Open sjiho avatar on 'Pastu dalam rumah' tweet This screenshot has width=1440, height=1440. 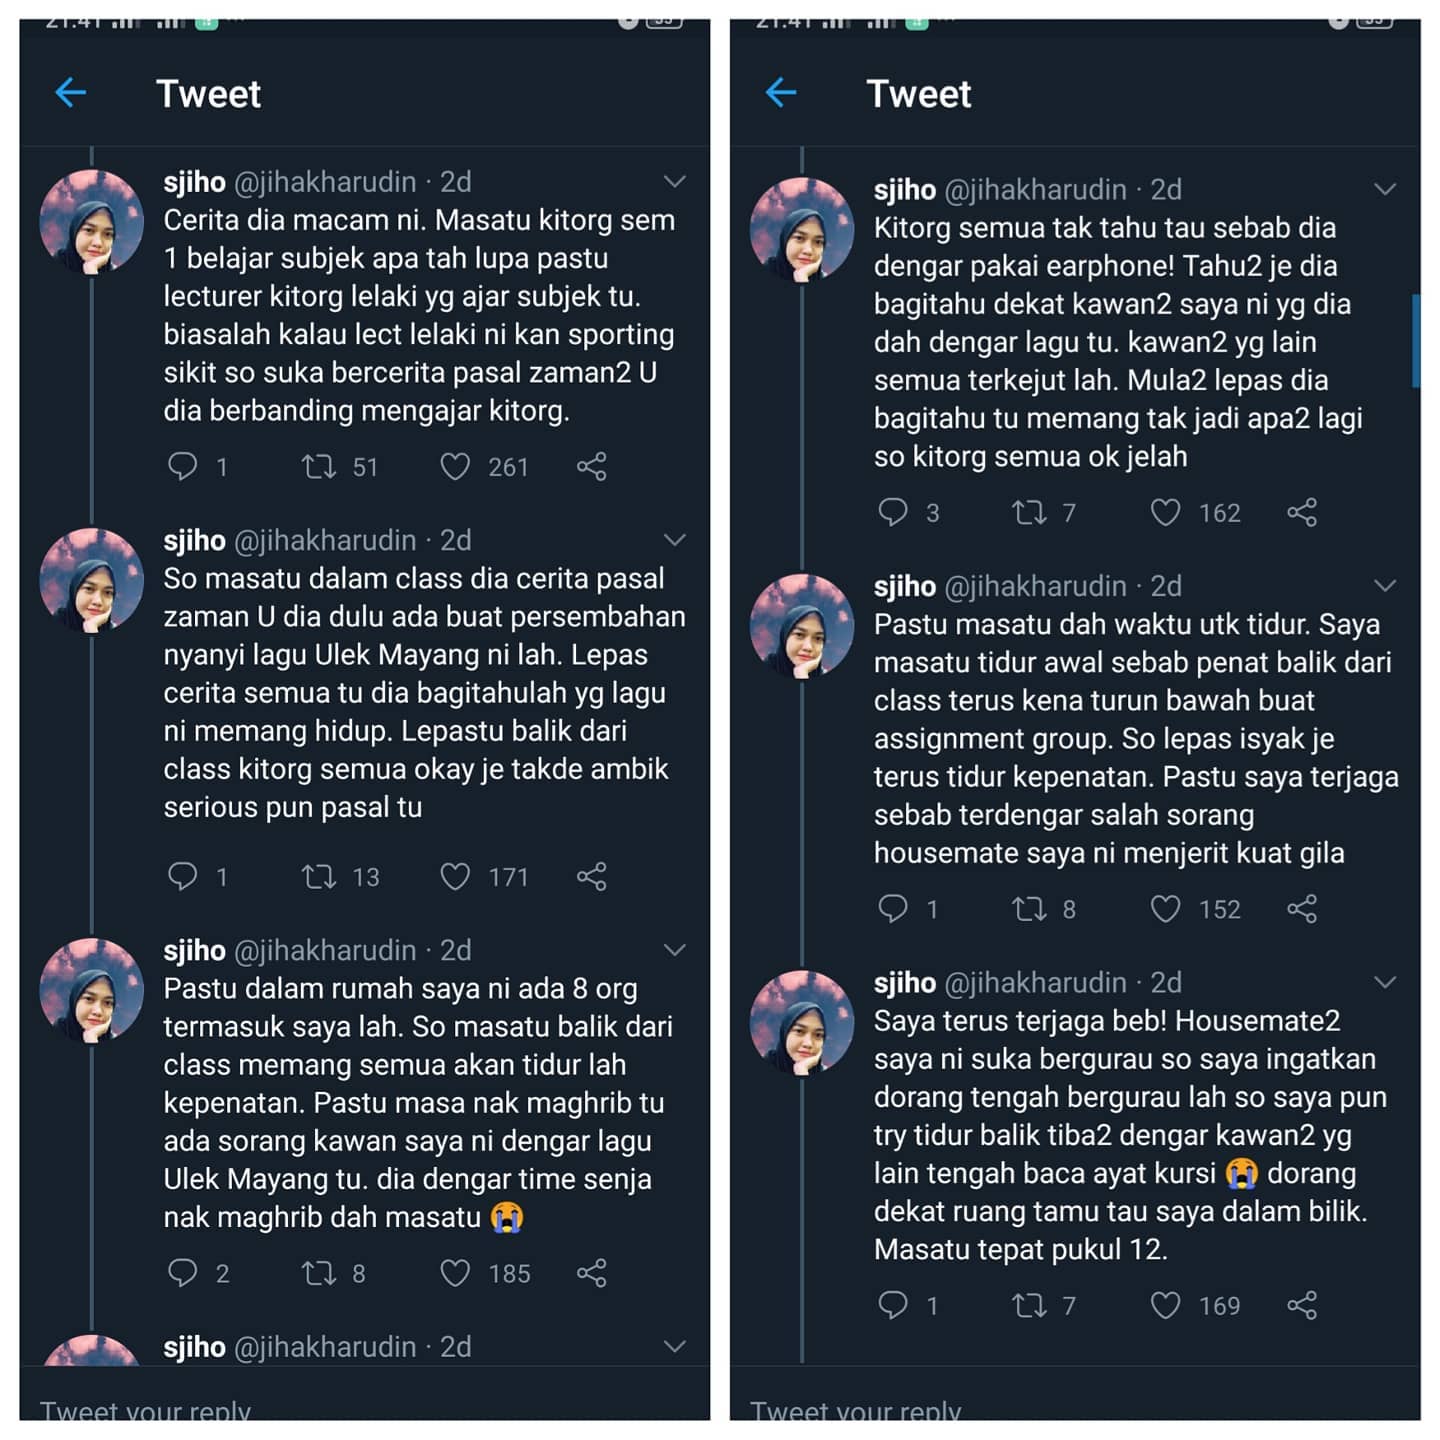[91, 990]
